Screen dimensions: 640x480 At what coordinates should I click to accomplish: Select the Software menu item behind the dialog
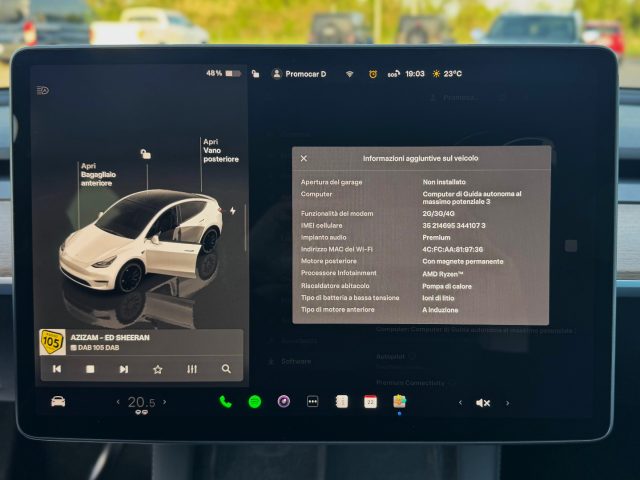click(291, 361)
